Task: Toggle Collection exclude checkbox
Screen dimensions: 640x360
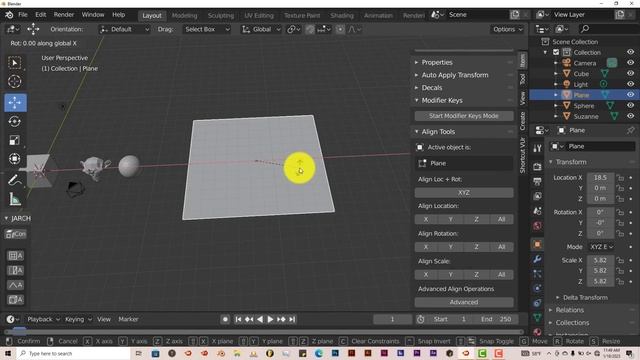Action: point(556,52)
